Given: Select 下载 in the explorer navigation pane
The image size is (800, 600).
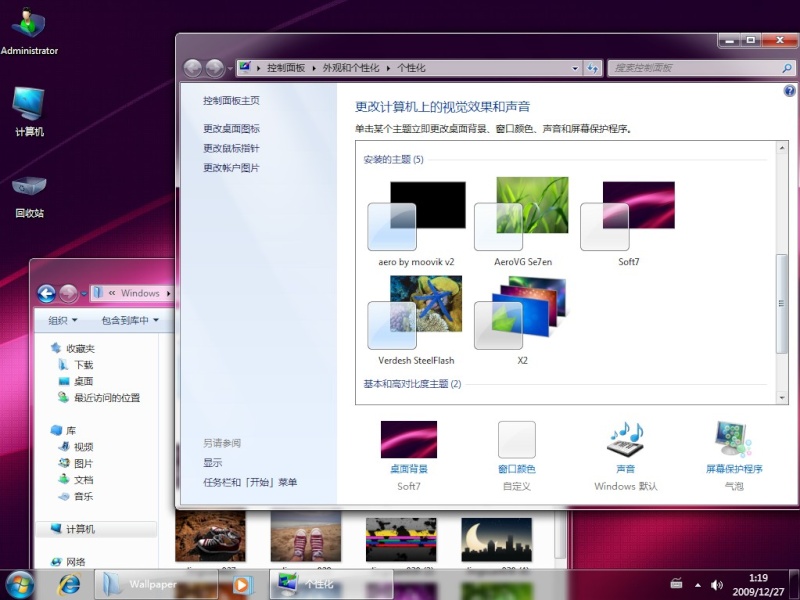Looking at the screenshot, I should pyautogui.click(x=76, y=365).
